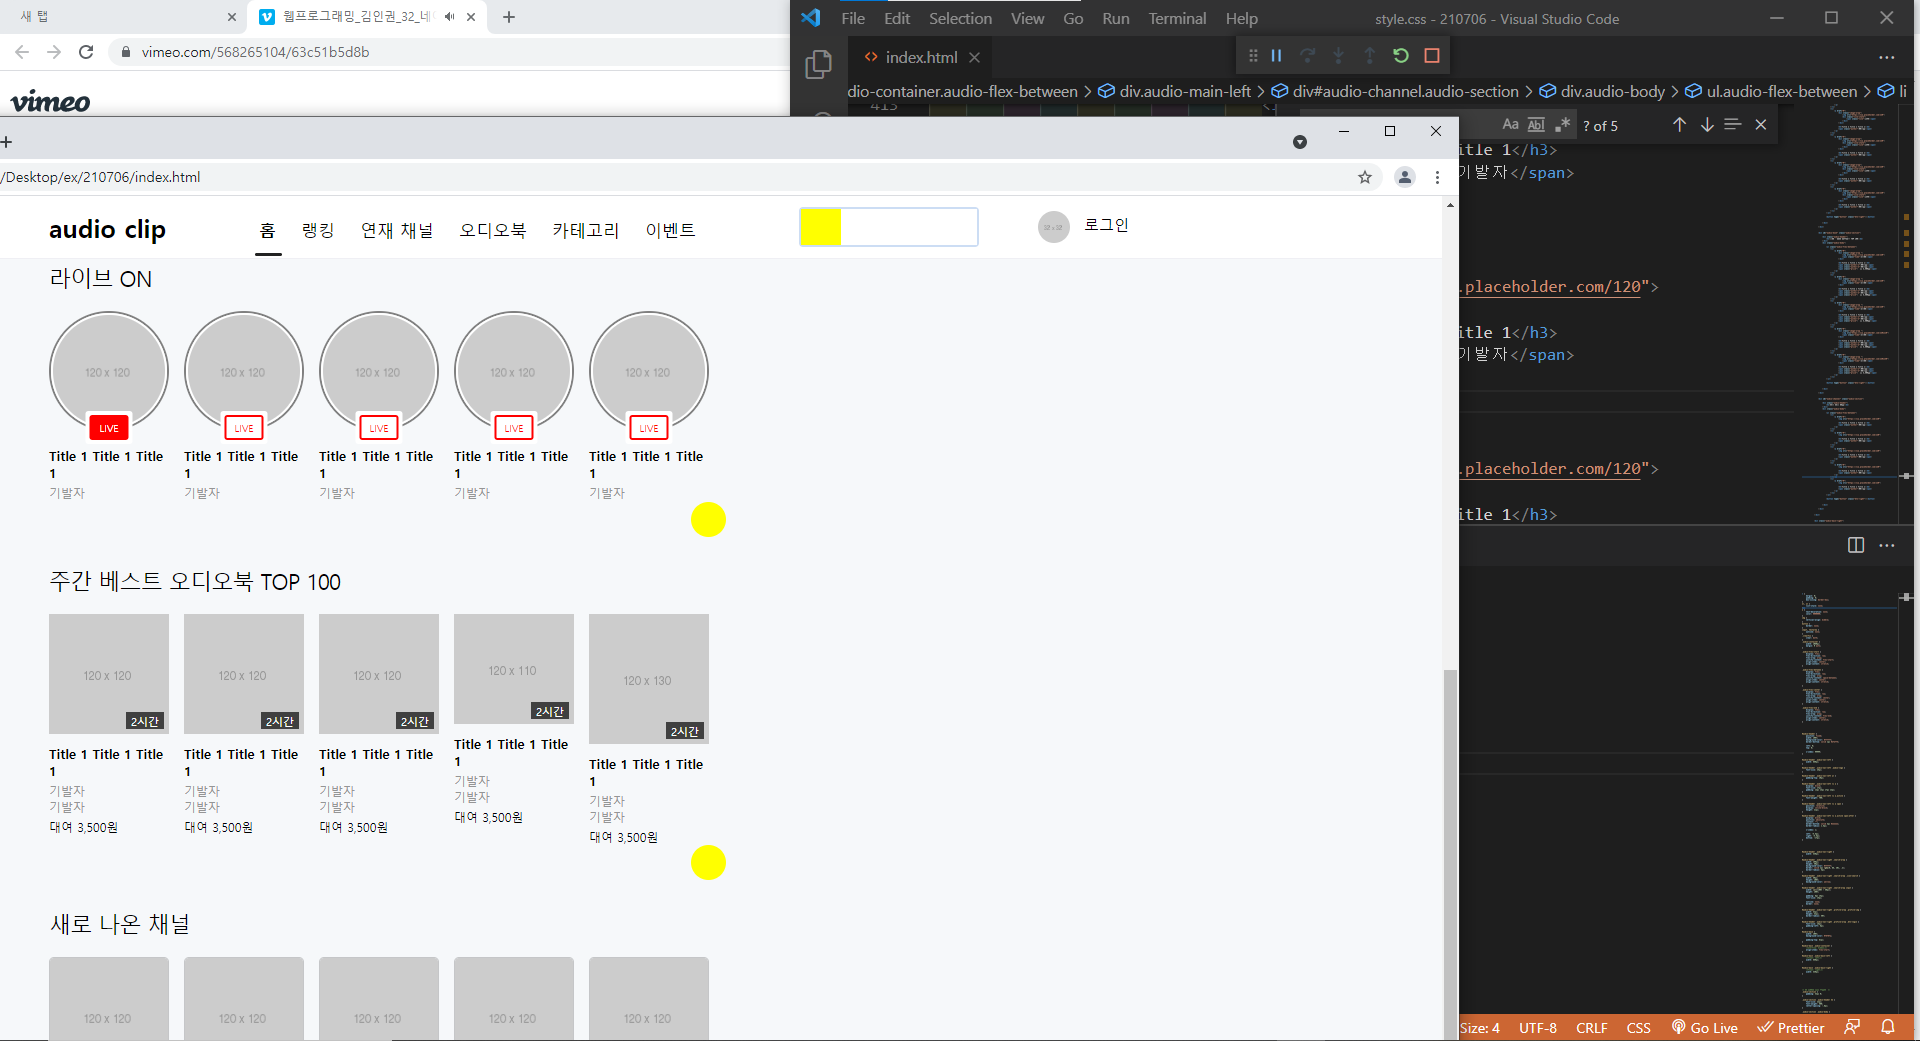The width and height of the screenshot is (1920, 1041).
Task: Click the audio clip logo
Action: click(x=107, y=230)
